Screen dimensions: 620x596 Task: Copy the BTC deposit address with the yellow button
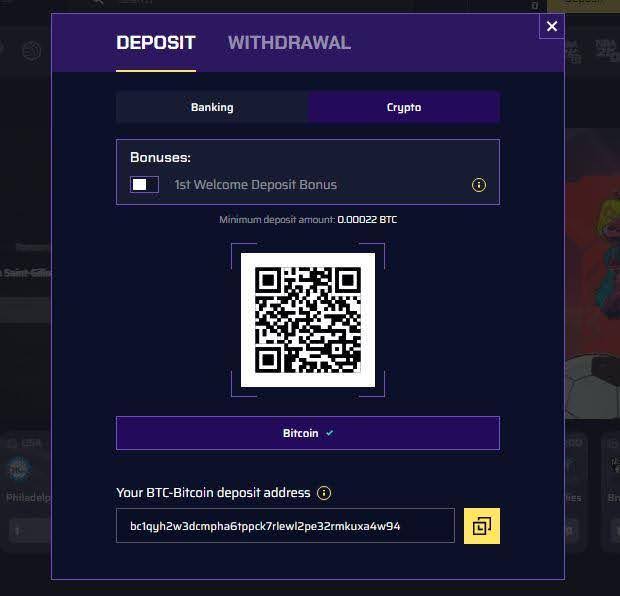click(482, 526)
